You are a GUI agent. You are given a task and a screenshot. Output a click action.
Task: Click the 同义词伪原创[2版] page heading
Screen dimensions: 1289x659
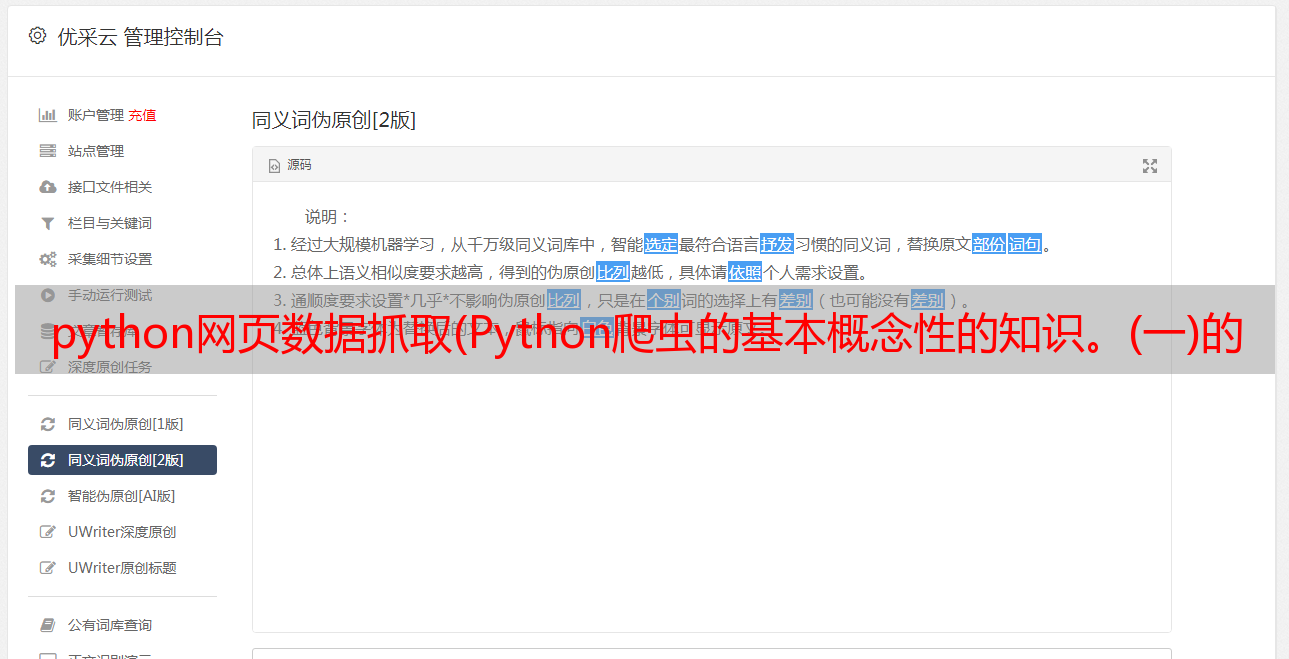coord(334,120)
